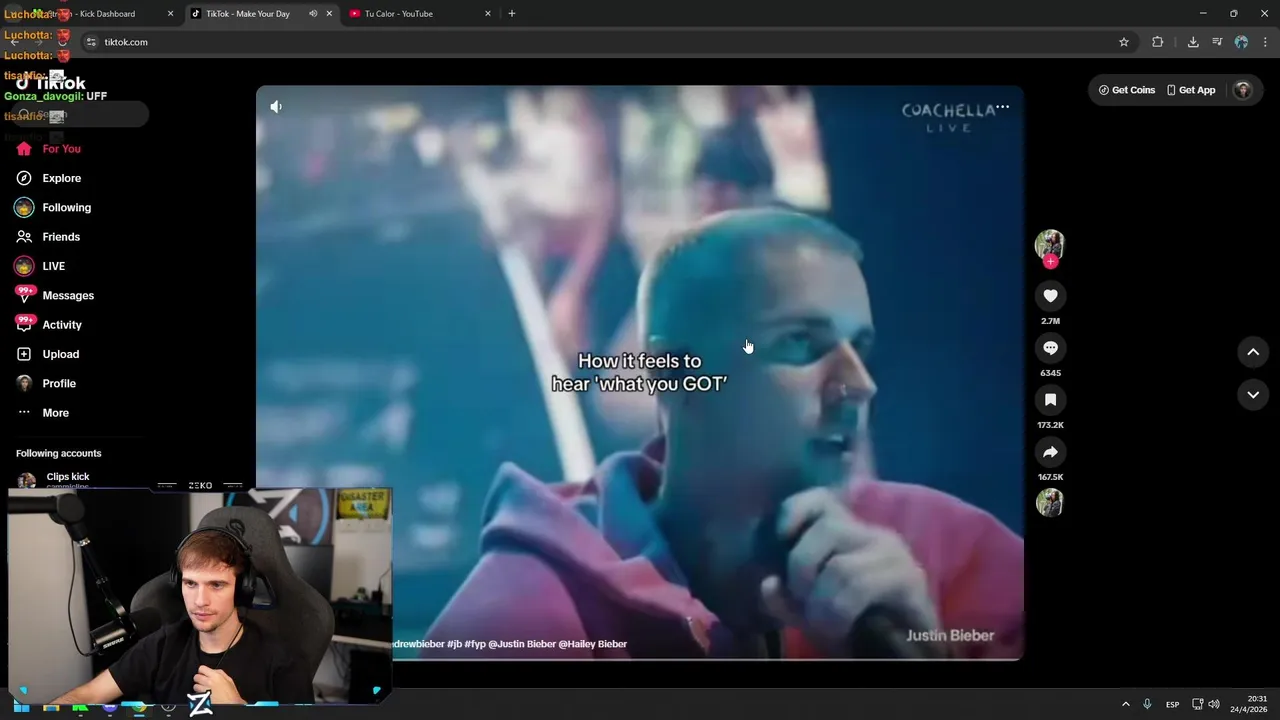This screenshot has height=720, width=1280.
Task: Go to the previous video (up chevron)
Action: (1253, 352)
